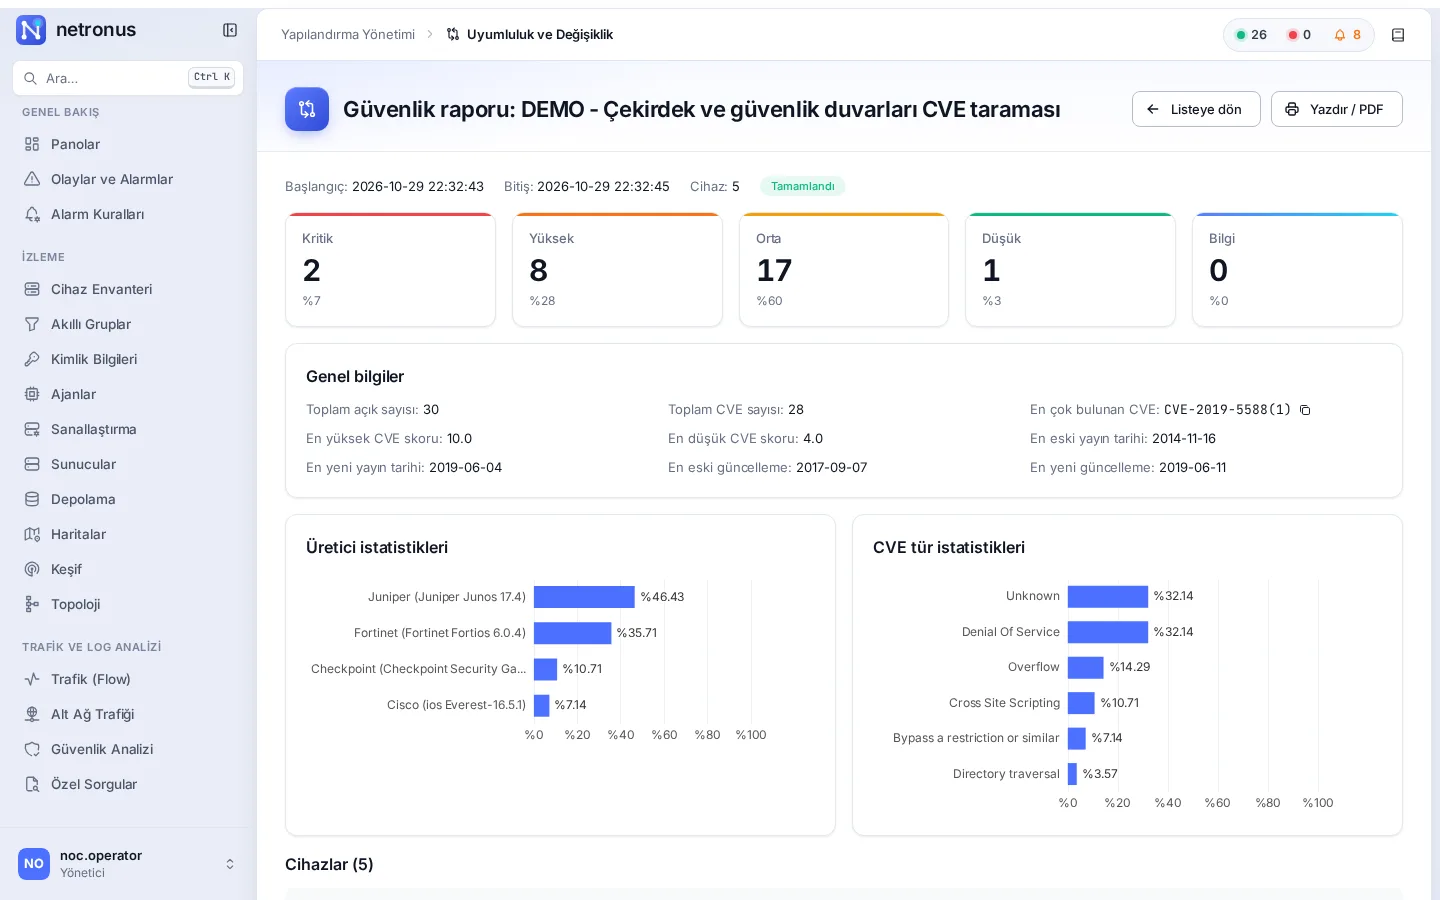1440x900 pixels.
Task: Copy the CVE-2019-5588 identifier
Action: (x=1305, y=410)
